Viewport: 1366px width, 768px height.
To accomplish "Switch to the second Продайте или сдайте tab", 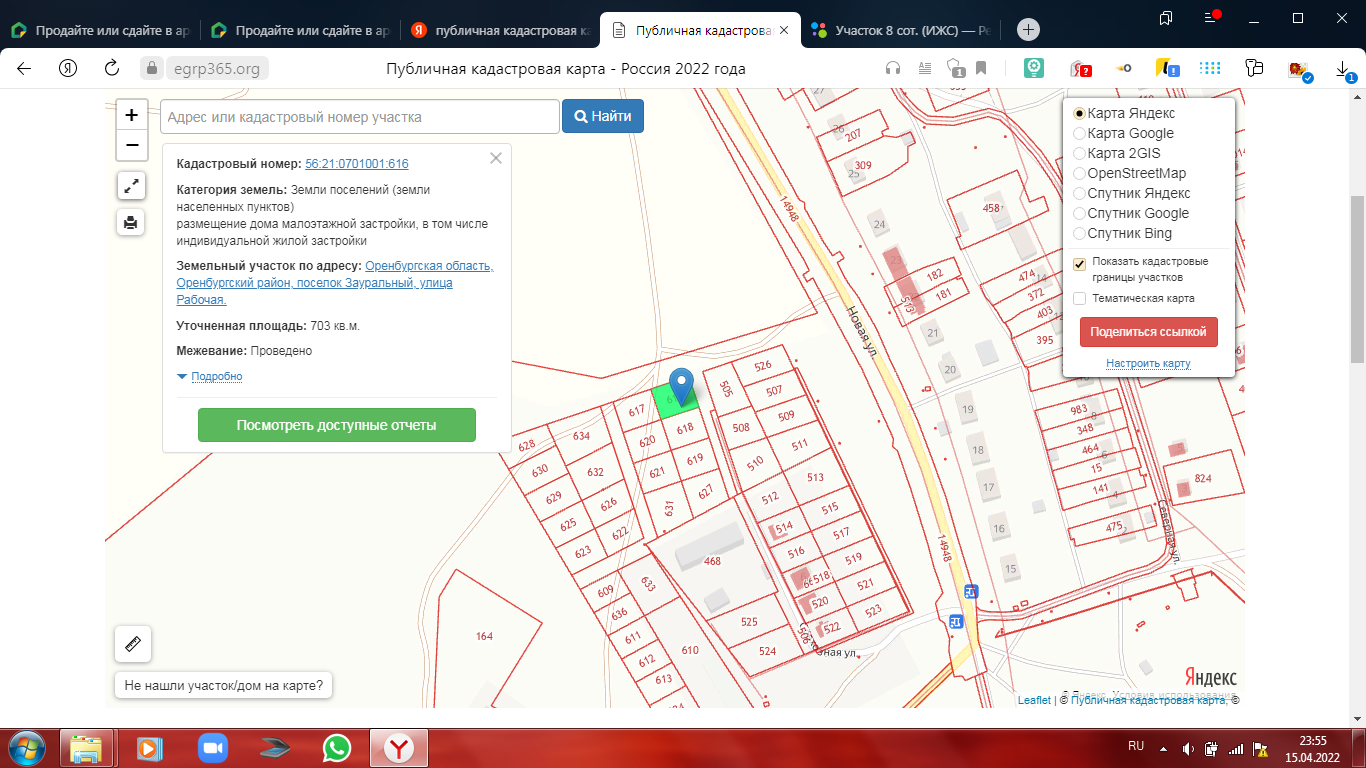I will [299, 30].
